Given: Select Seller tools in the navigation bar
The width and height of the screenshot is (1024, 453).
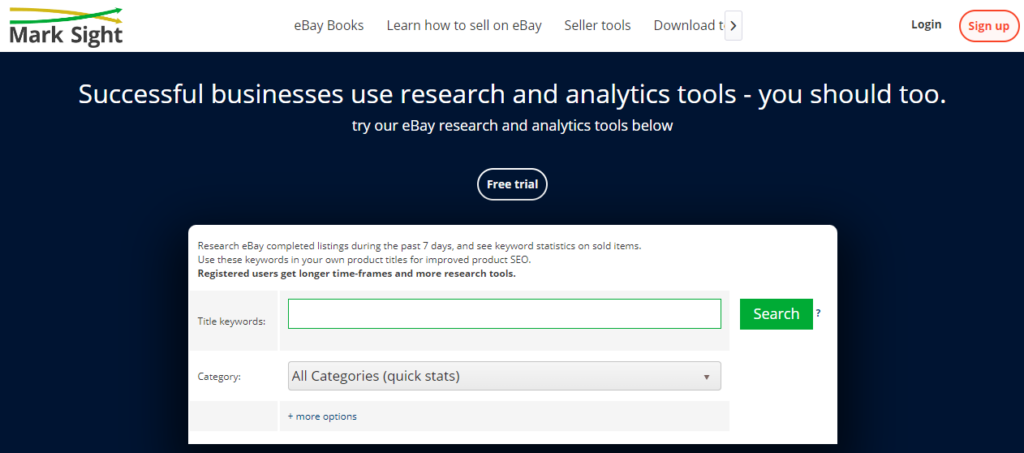Looking at the screenshot, I should (597, 25).
